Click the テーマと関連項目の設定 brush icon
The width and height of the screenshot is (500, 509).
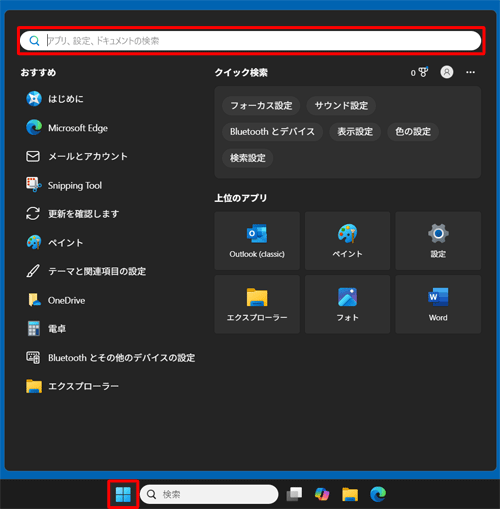pos(33,271)
